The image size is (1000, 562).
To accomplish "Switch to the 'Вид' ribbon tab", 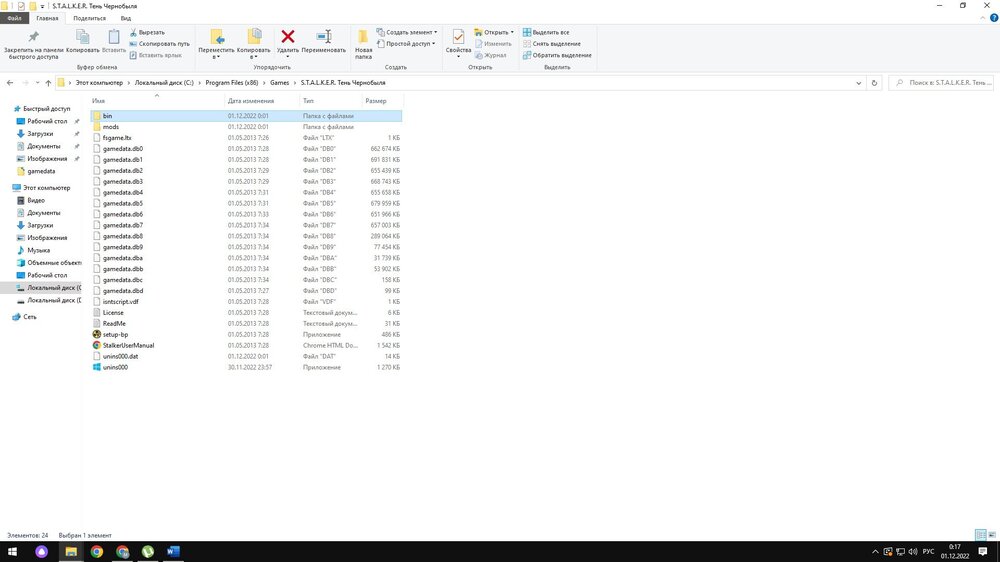I will click(125, 18).
